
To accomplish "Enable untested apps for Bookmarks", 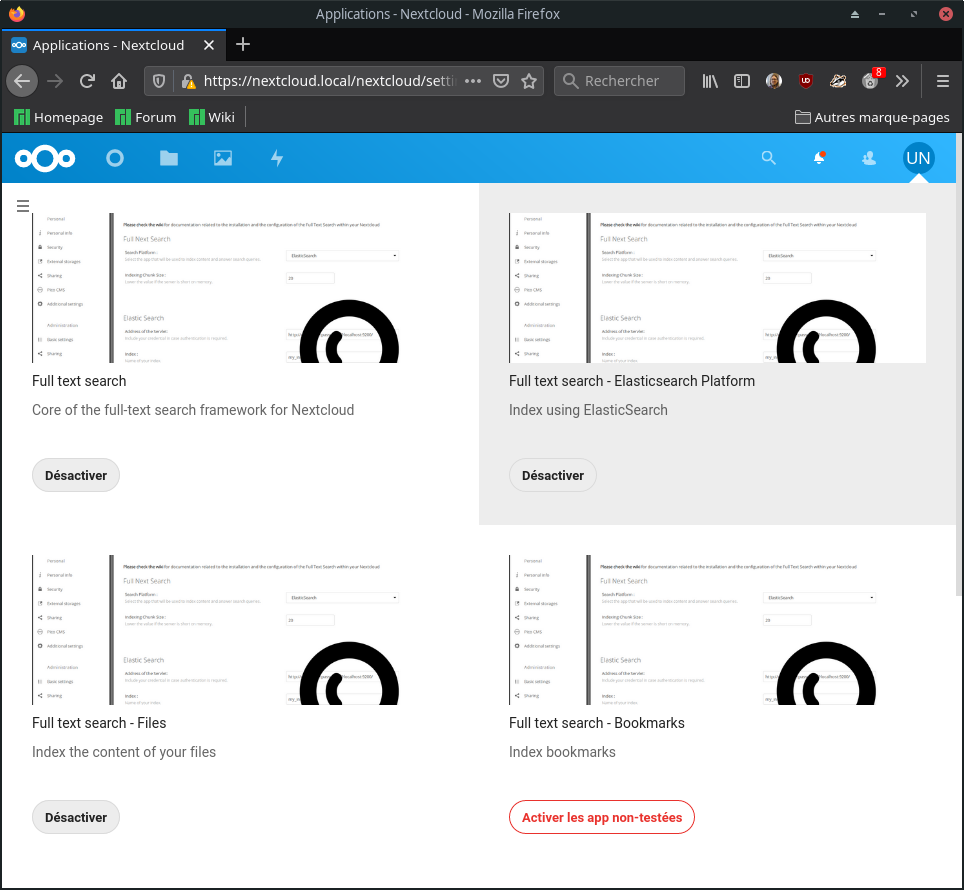I will pos(601,817).
